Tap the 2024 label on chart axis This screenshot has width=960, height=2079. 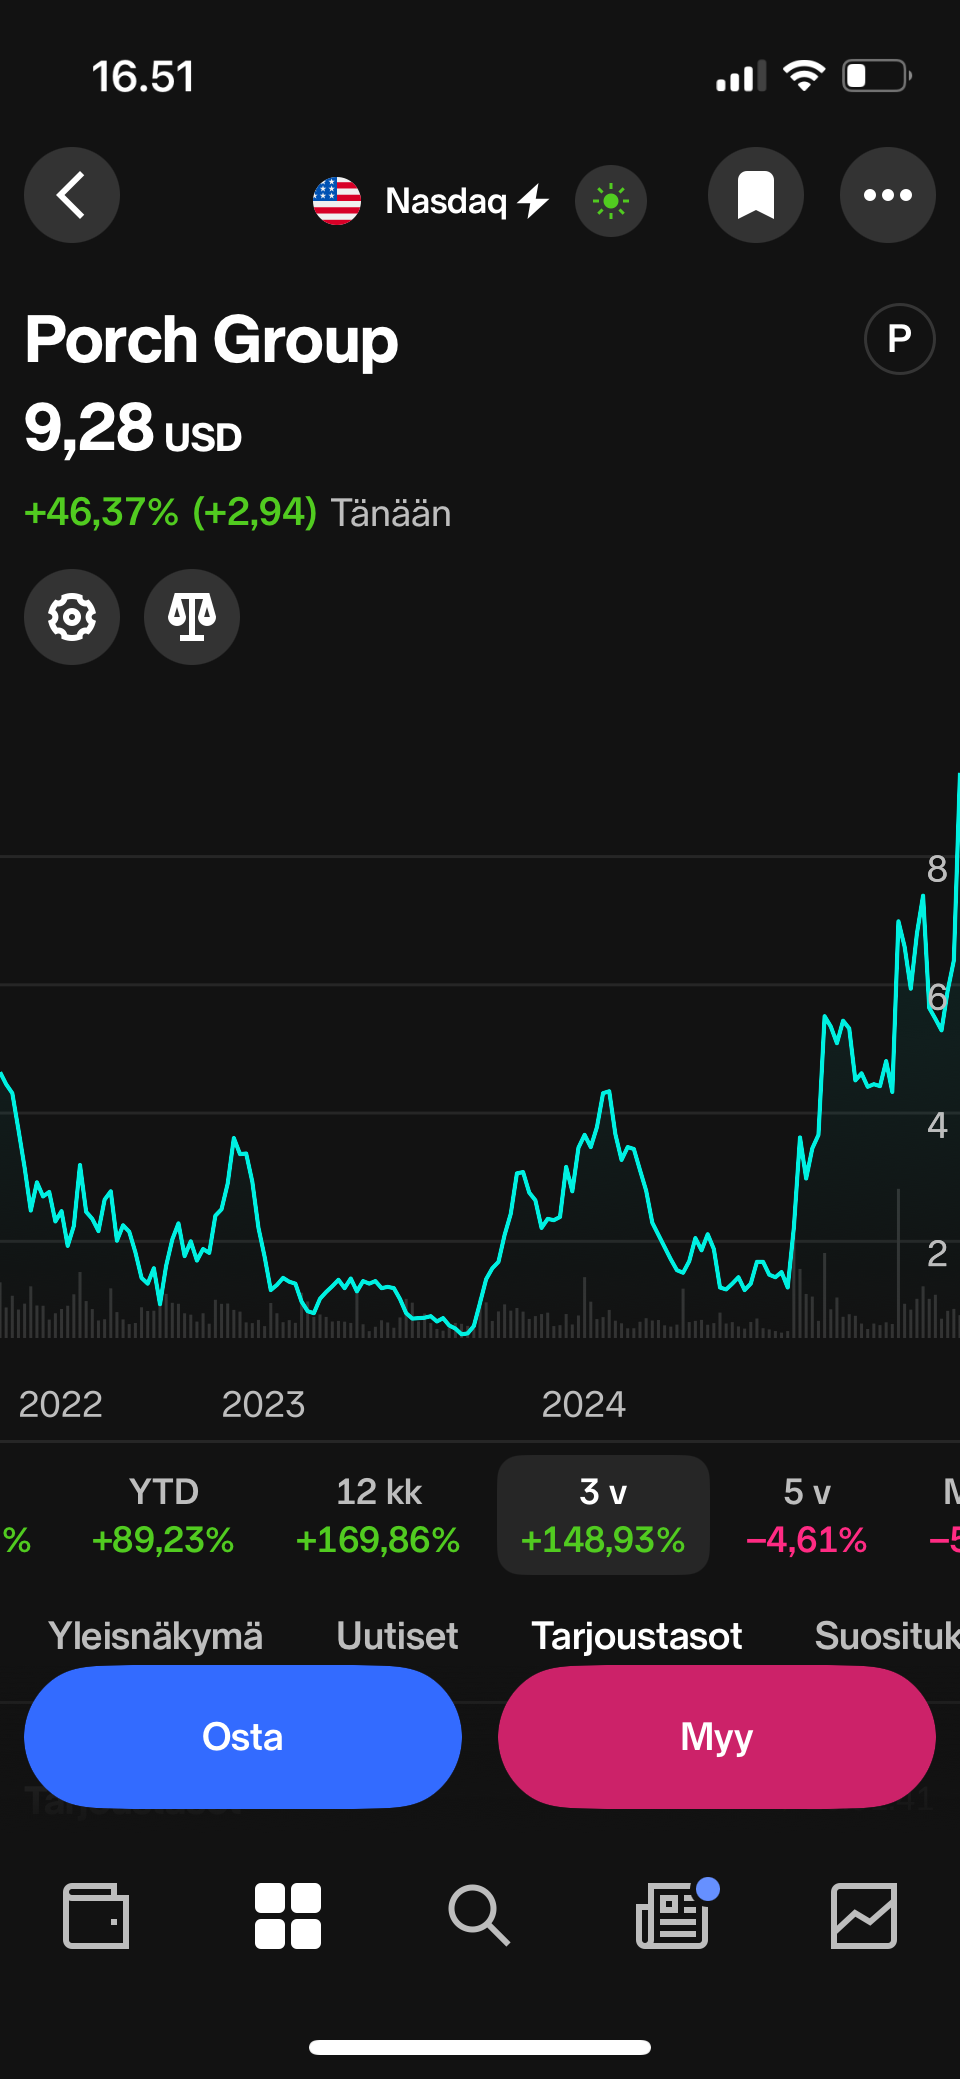pos(583,1404)
